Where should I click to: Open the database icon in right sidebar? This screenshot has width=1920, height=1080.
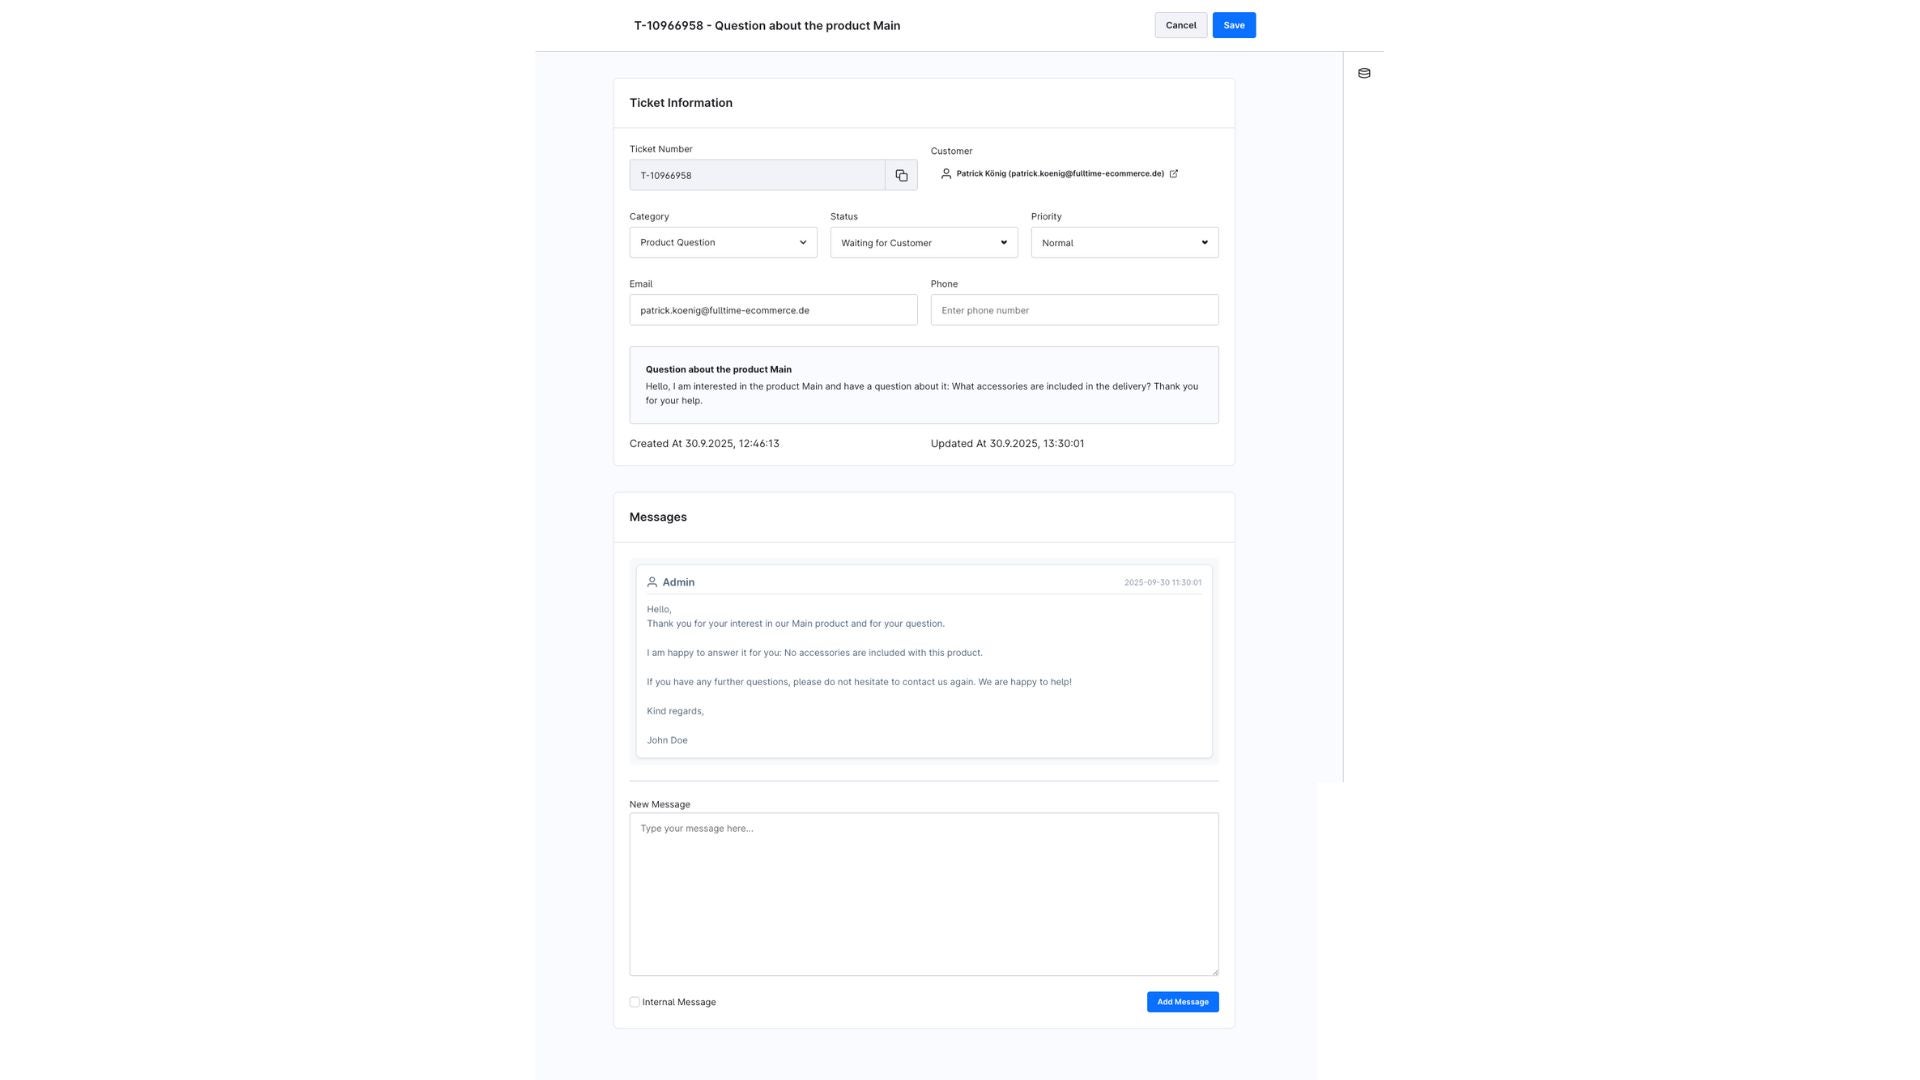(1364, 73)
